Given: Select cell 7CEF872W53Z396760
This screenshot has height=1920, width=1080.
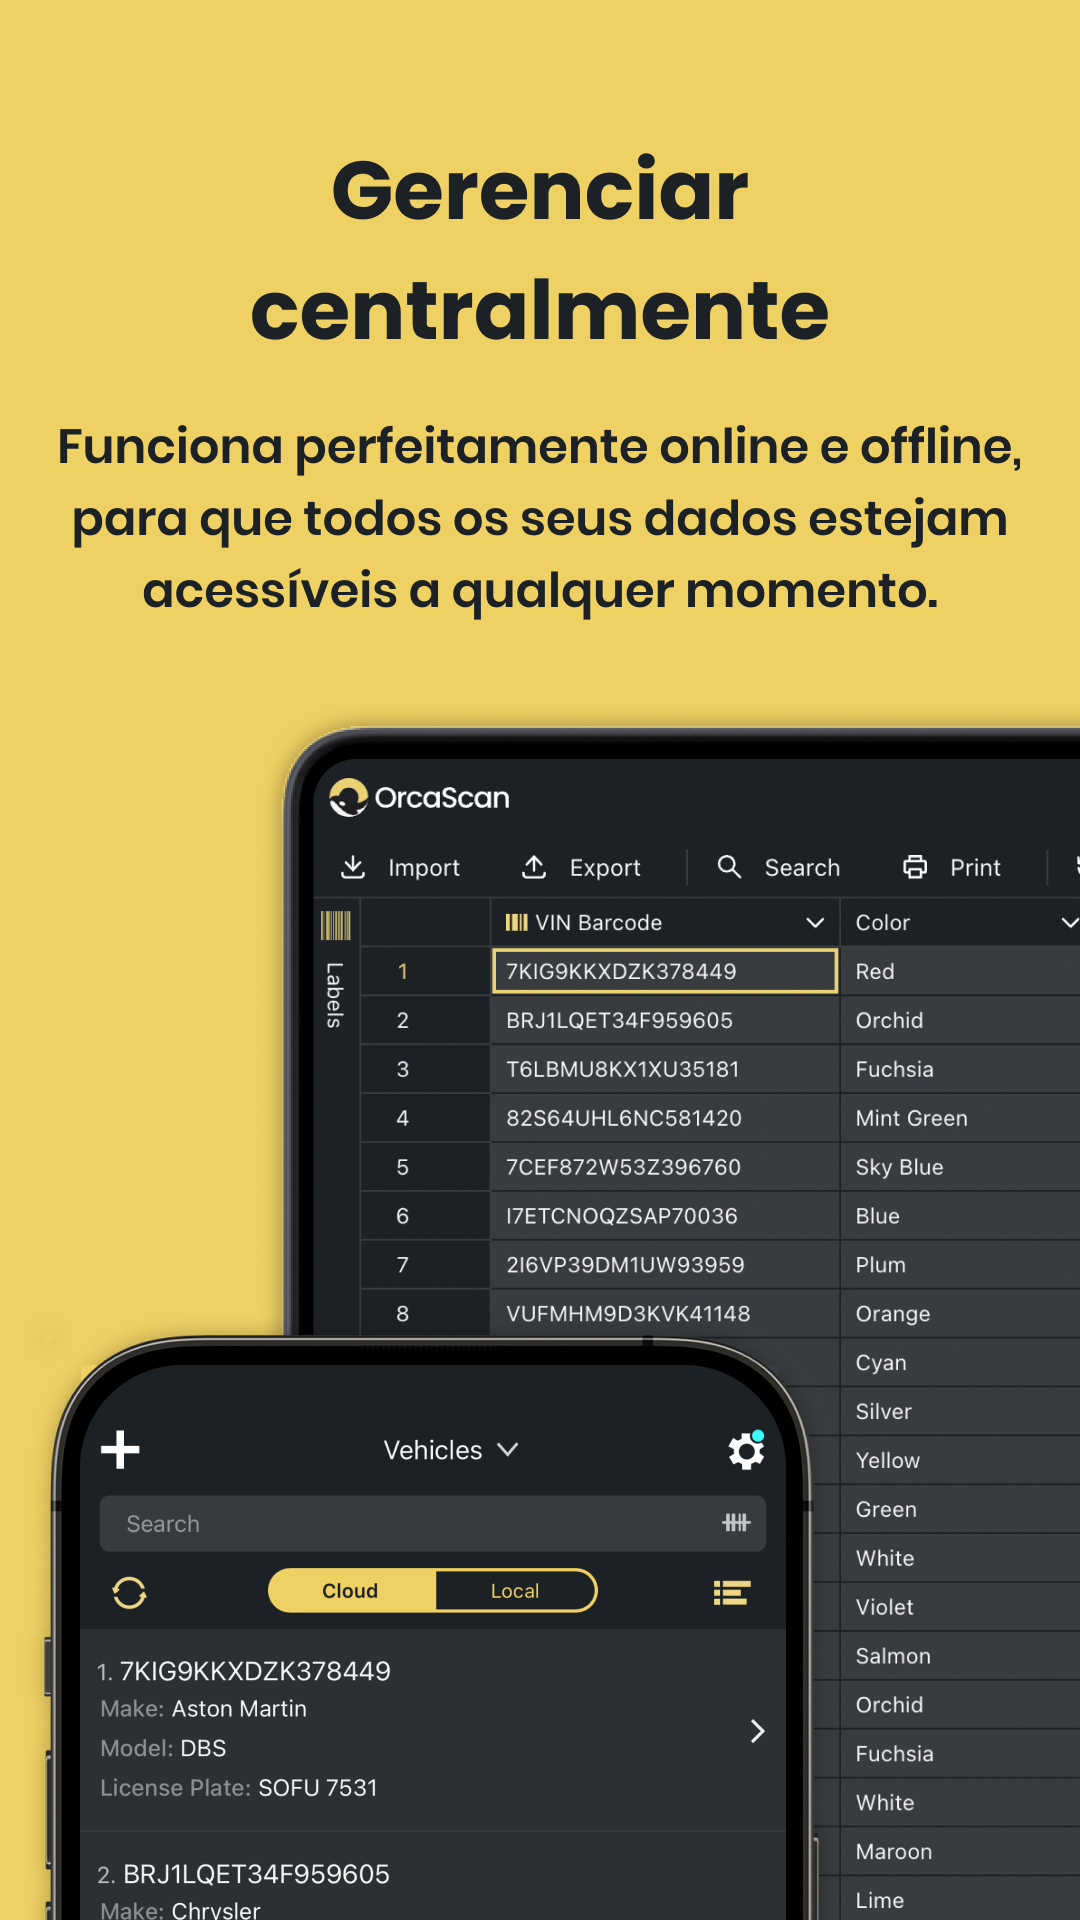Looking at the screenshot, I should pos(665,1167).
